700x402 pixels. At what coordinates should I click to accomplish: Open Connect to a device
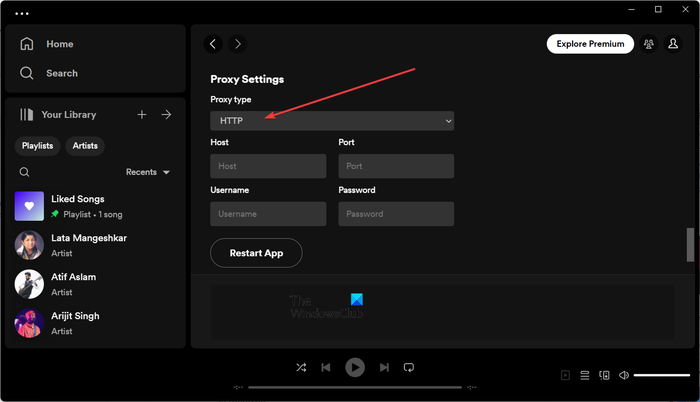tap(604, 375)
